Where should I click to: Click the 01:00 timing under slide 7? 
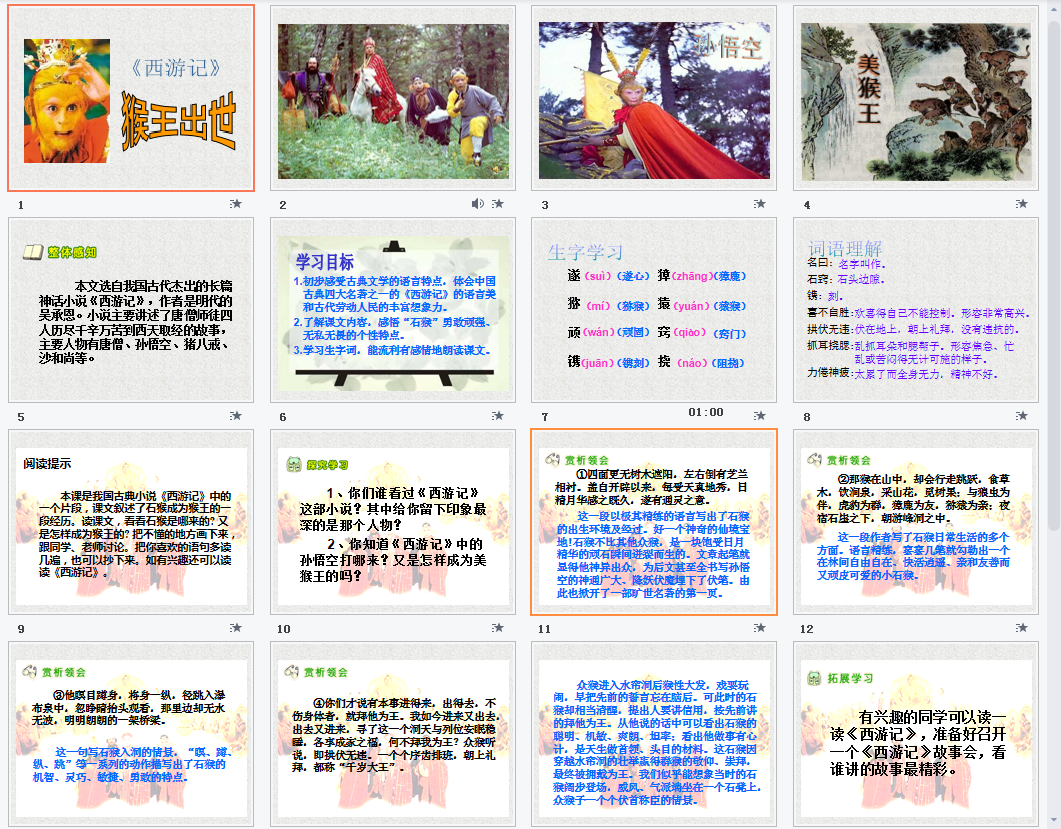click(x=706, y=412)
